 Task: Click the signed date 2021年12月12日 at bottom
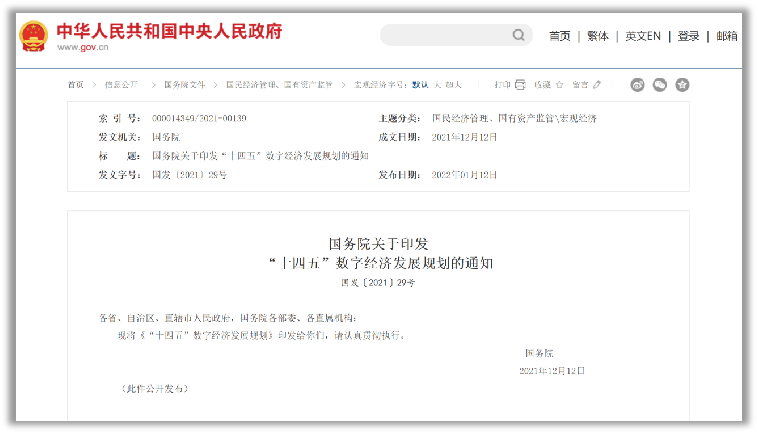coord(552,371)
